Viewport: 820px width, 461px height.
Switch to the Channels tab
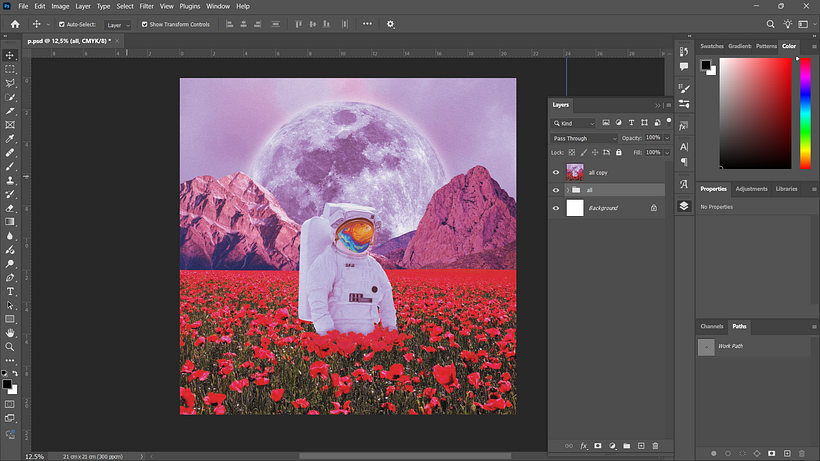coord(711,326)
